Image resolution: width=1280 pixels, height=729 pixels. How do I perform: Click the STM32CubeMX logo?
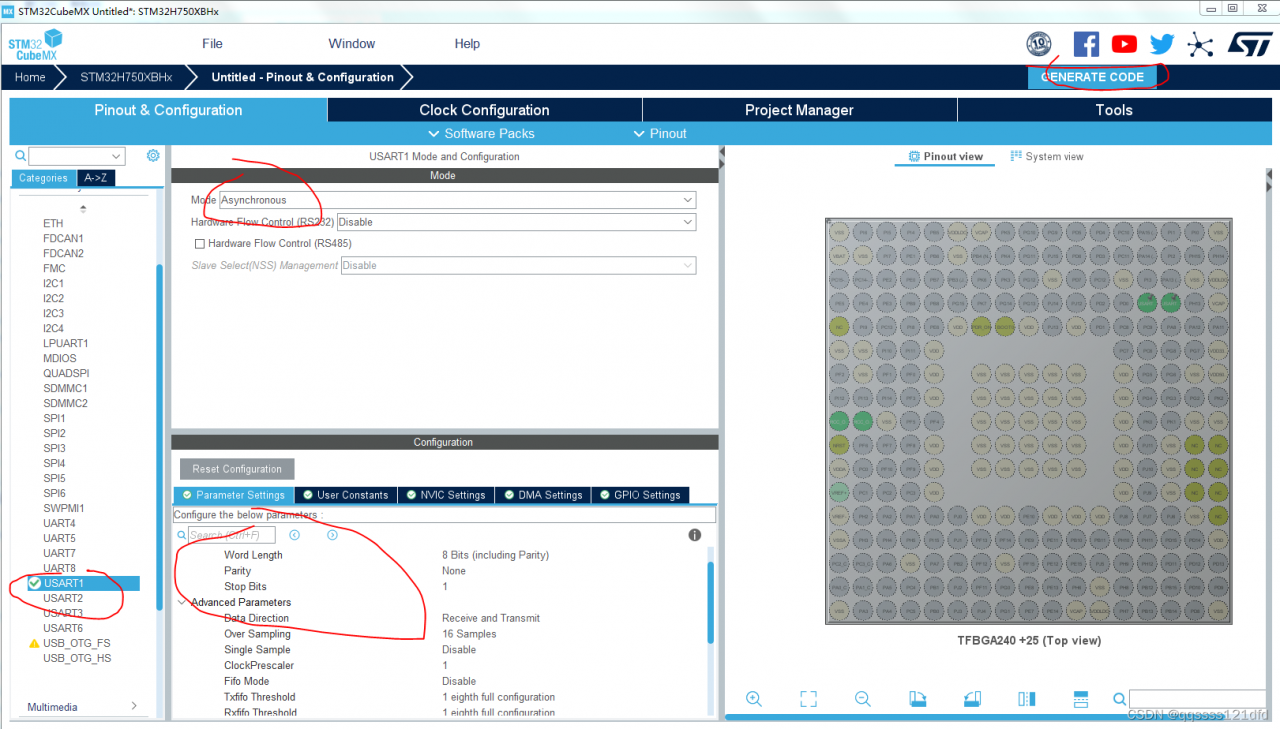(35, 46)
